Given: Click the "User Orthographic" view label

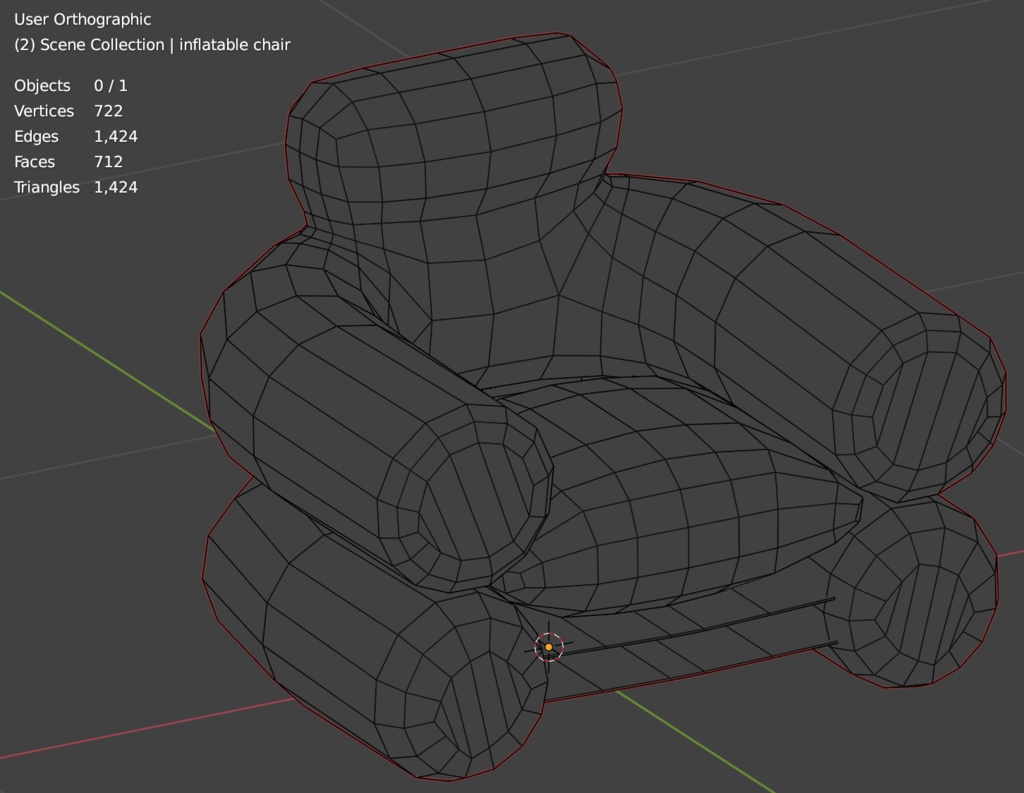Looking at the screenshot, I should [82, 20].
